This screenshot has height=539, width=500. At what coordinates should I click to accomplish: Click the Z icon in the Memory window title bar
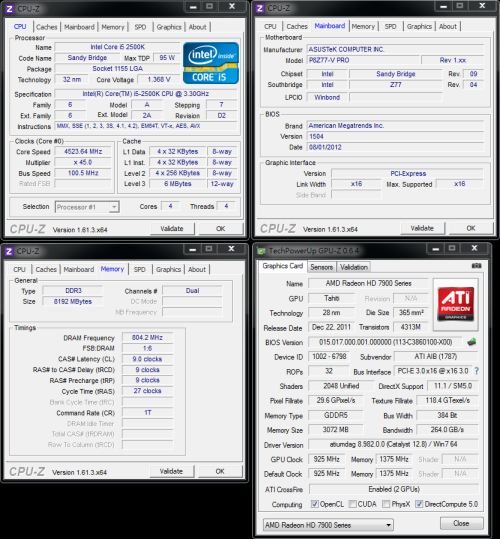(9, 251)
